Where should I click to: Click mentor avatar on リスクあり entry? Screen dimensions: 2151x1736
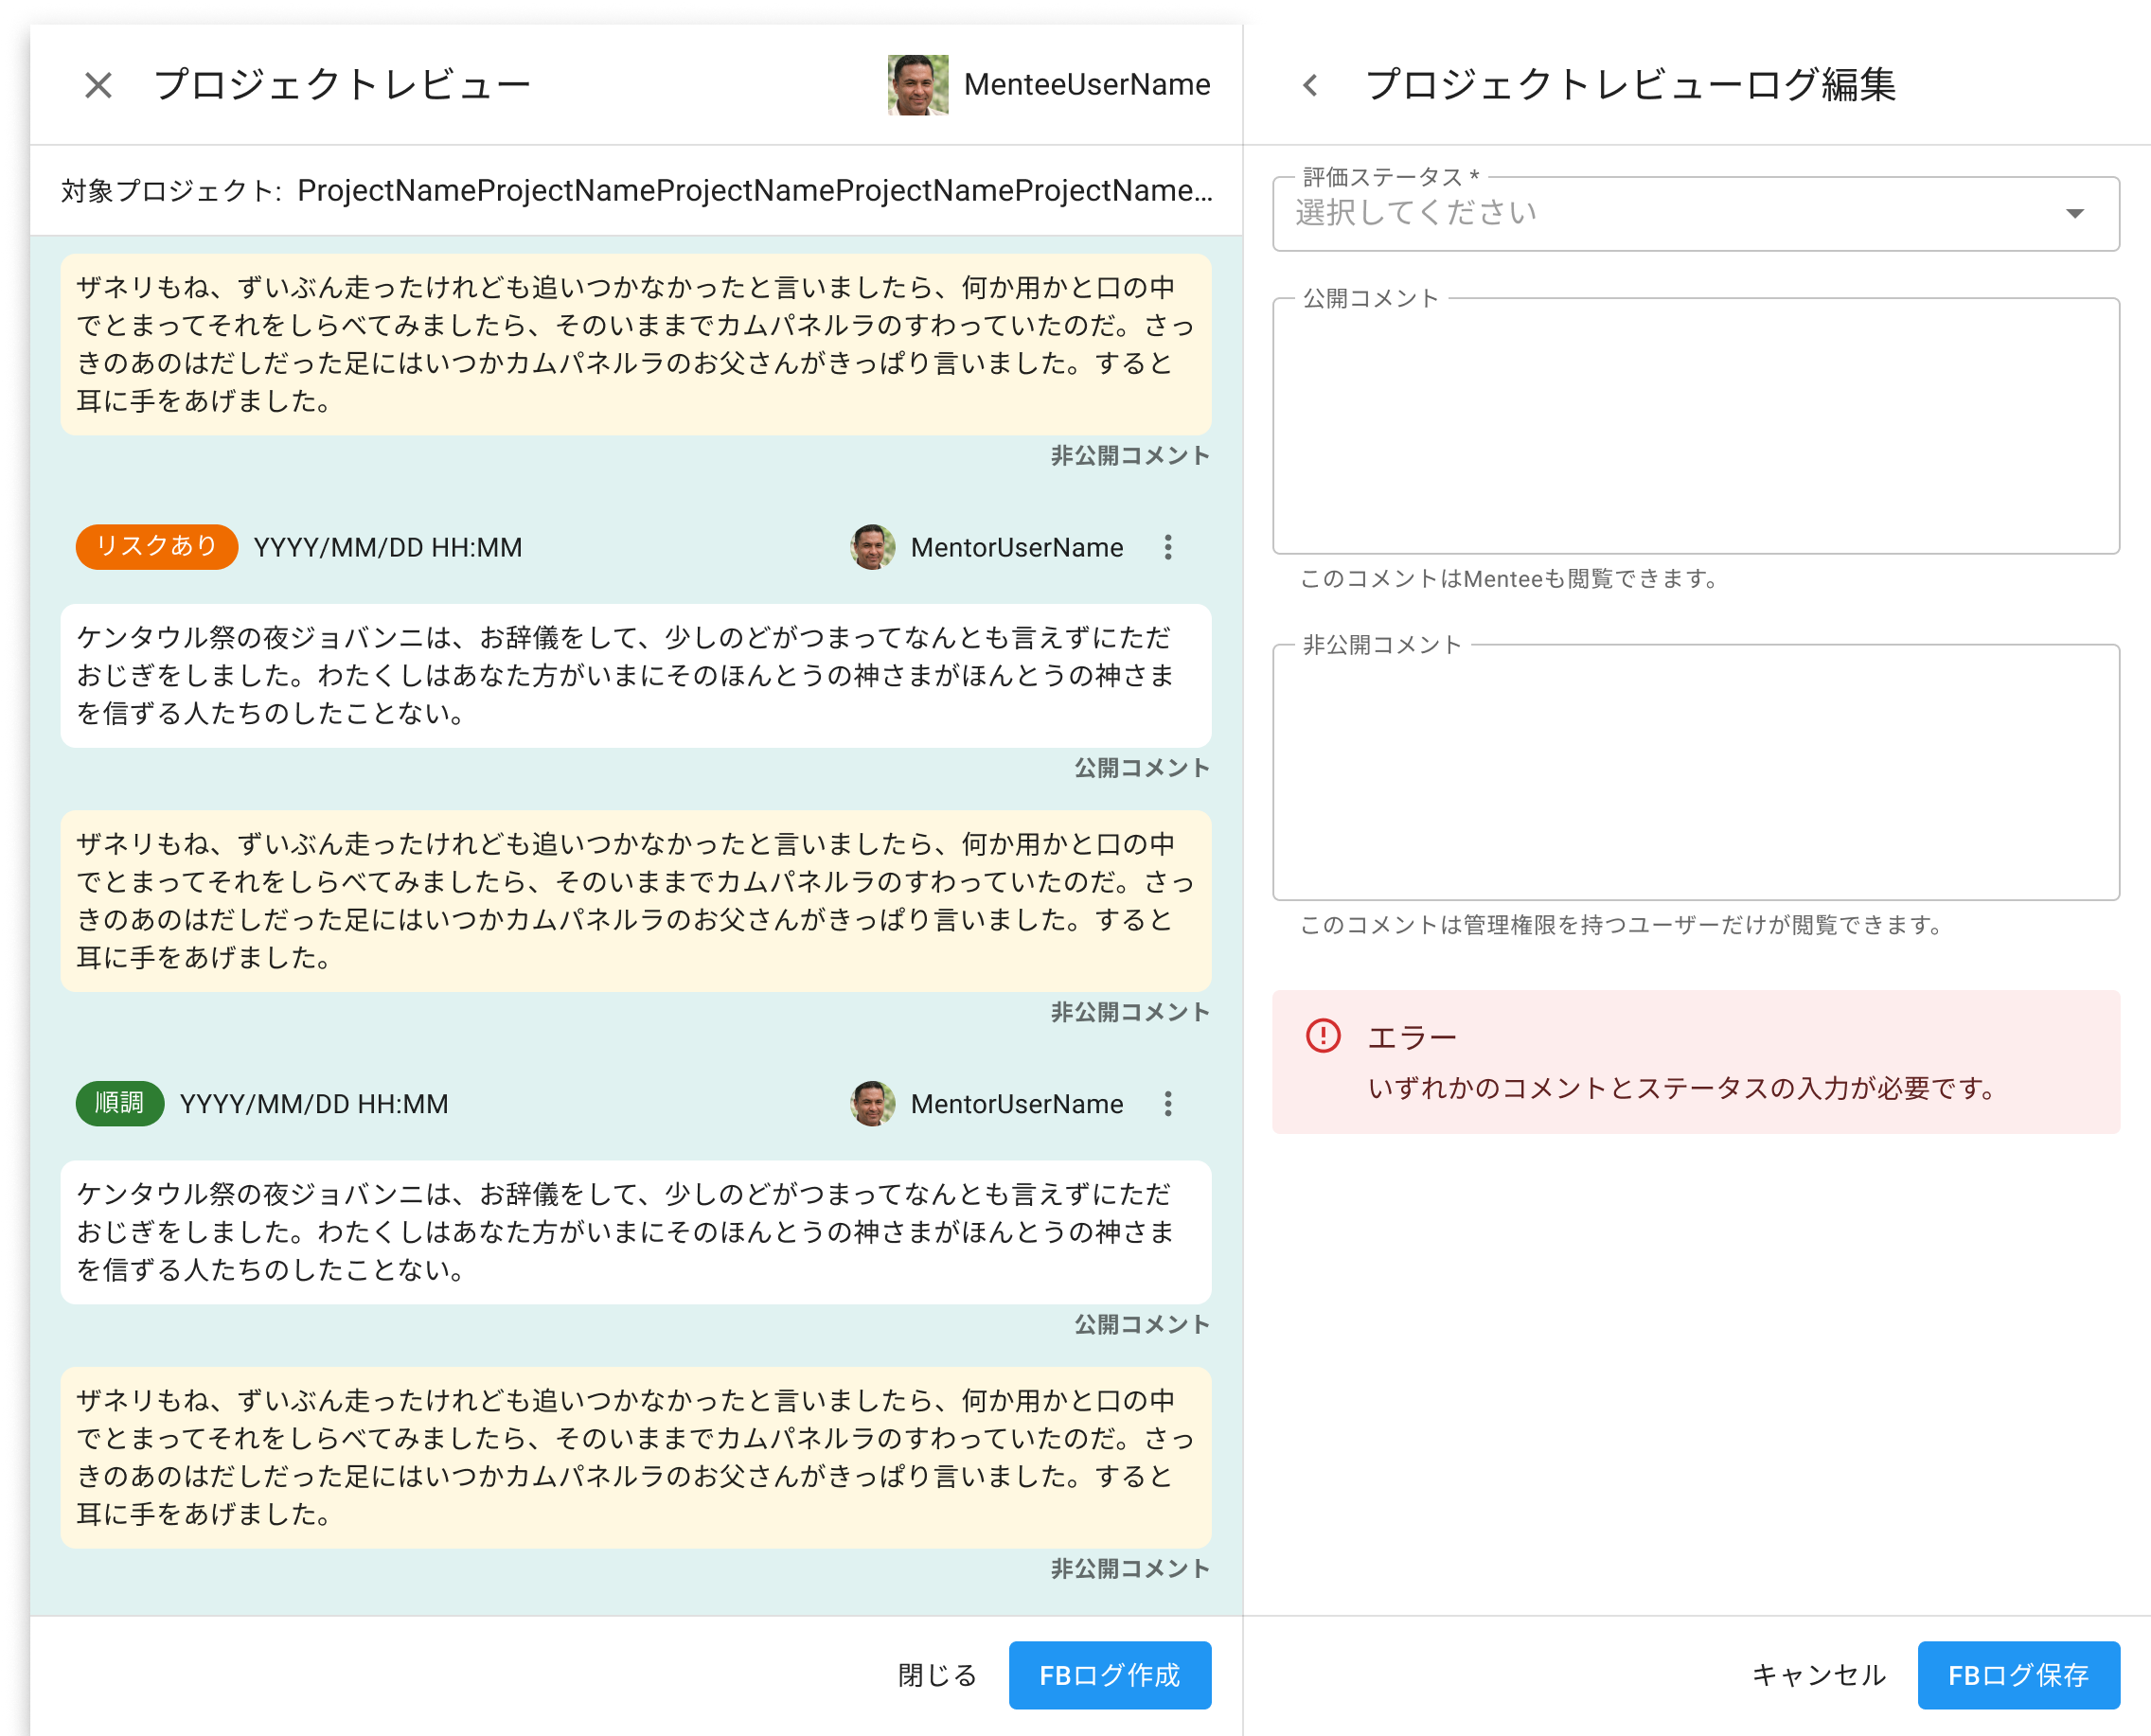tap(872, 547)
